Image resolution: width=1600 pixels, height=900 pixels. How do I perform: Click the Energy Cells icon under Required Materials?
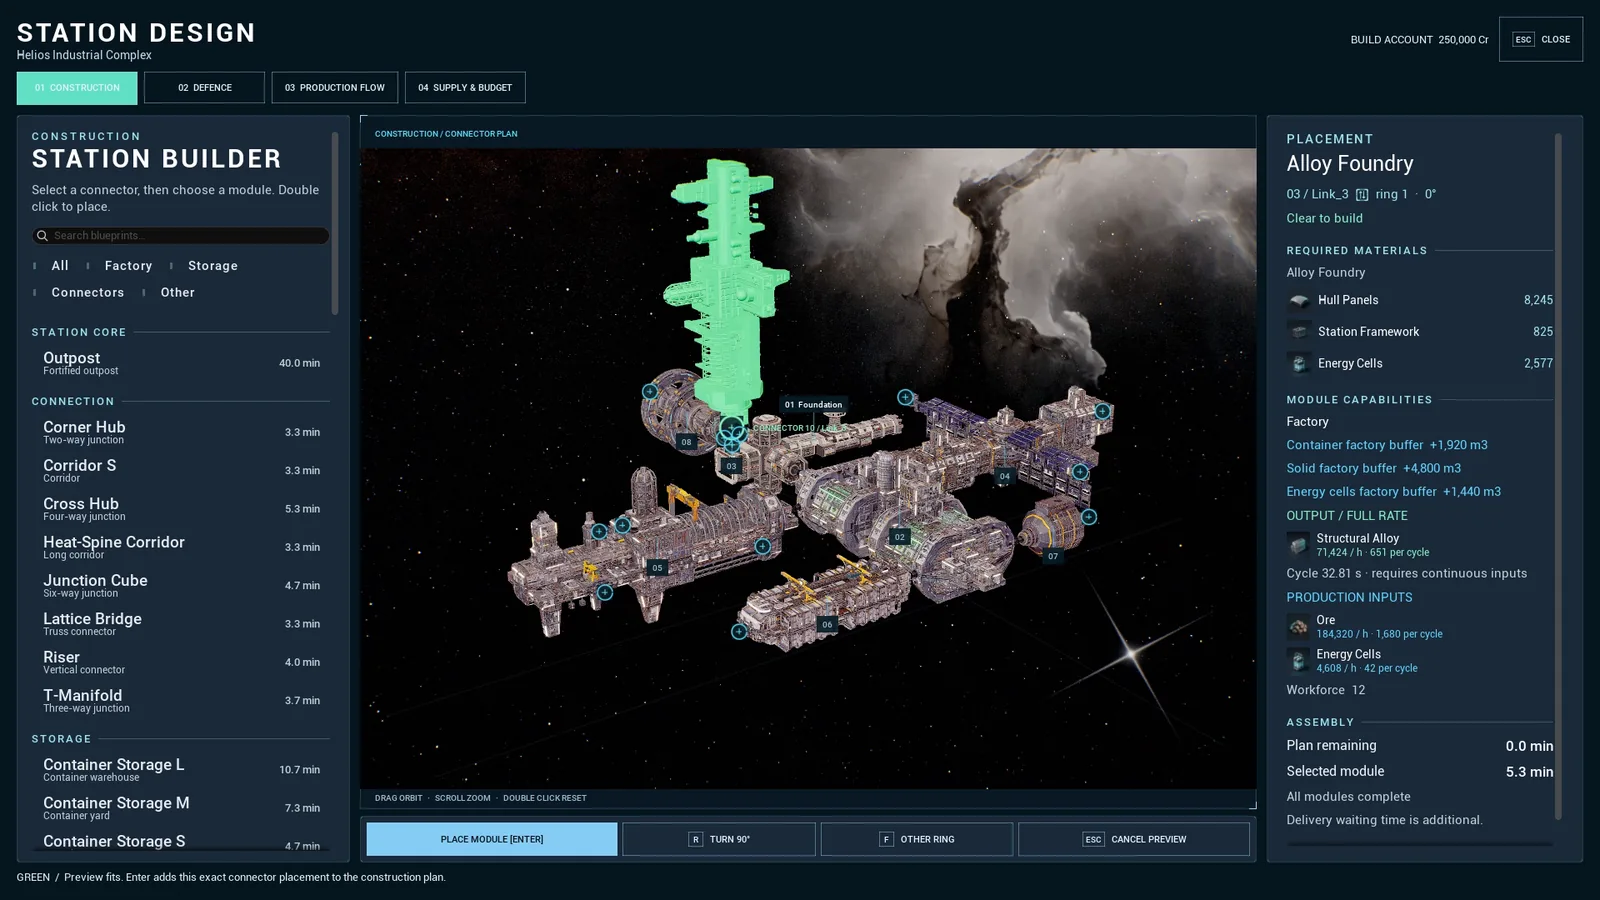click(x=1299, y=364)
